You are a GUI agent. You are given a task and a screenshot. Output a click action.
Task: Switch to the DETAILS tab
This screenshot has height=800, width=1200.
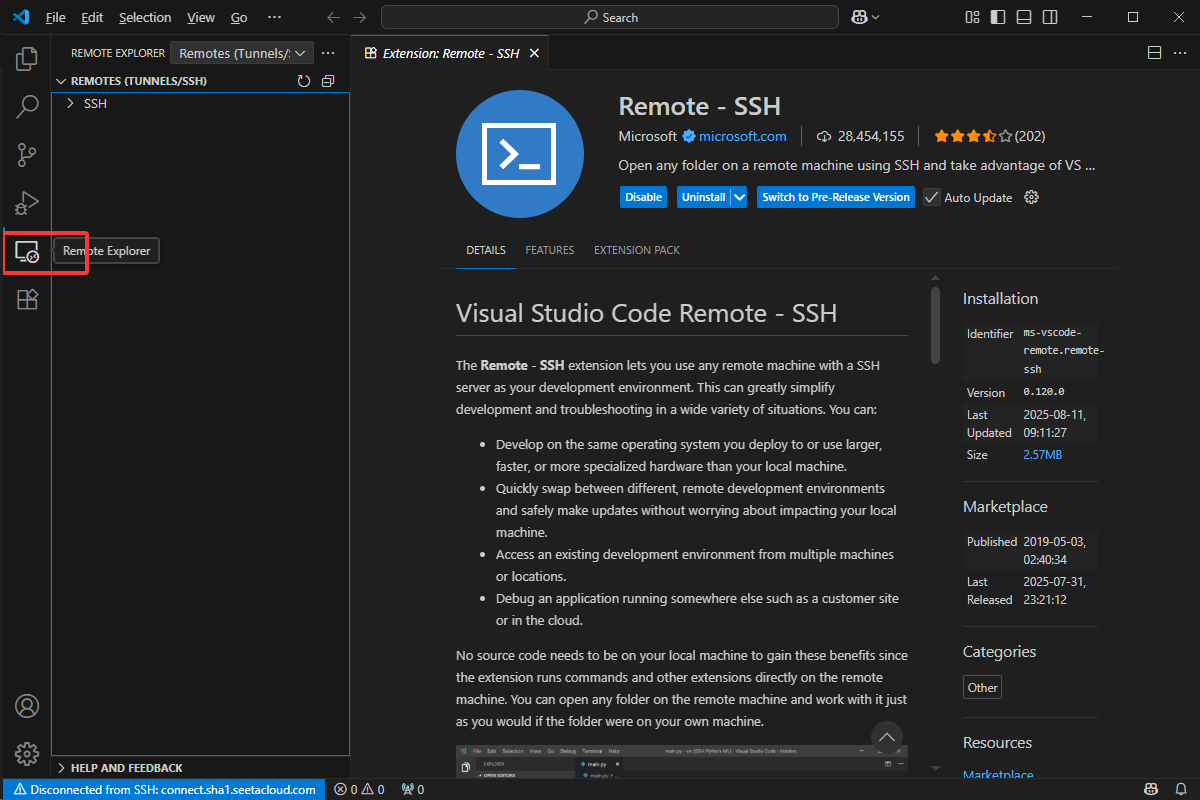(486, 250)
